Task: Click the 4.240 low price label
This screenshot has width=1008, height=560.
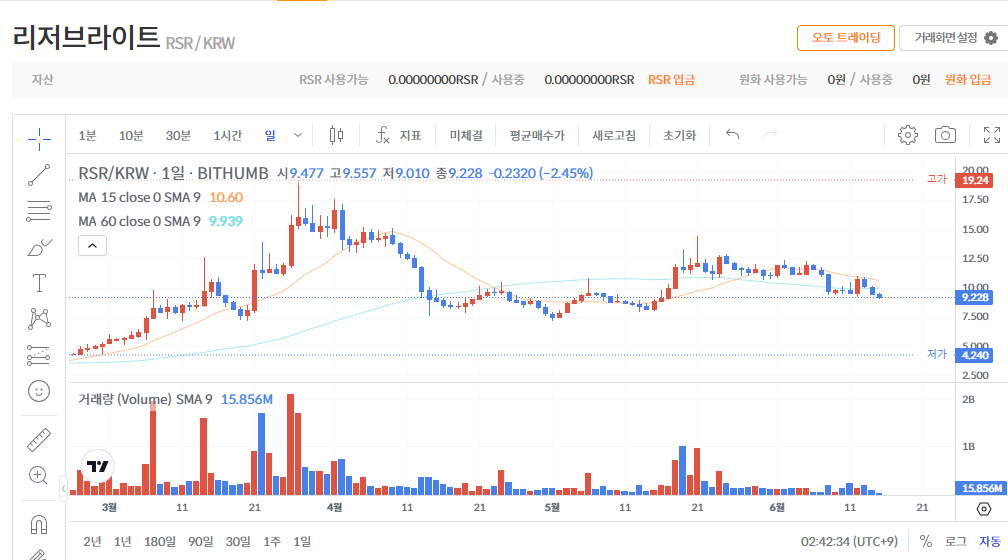Action: point(975,355)
